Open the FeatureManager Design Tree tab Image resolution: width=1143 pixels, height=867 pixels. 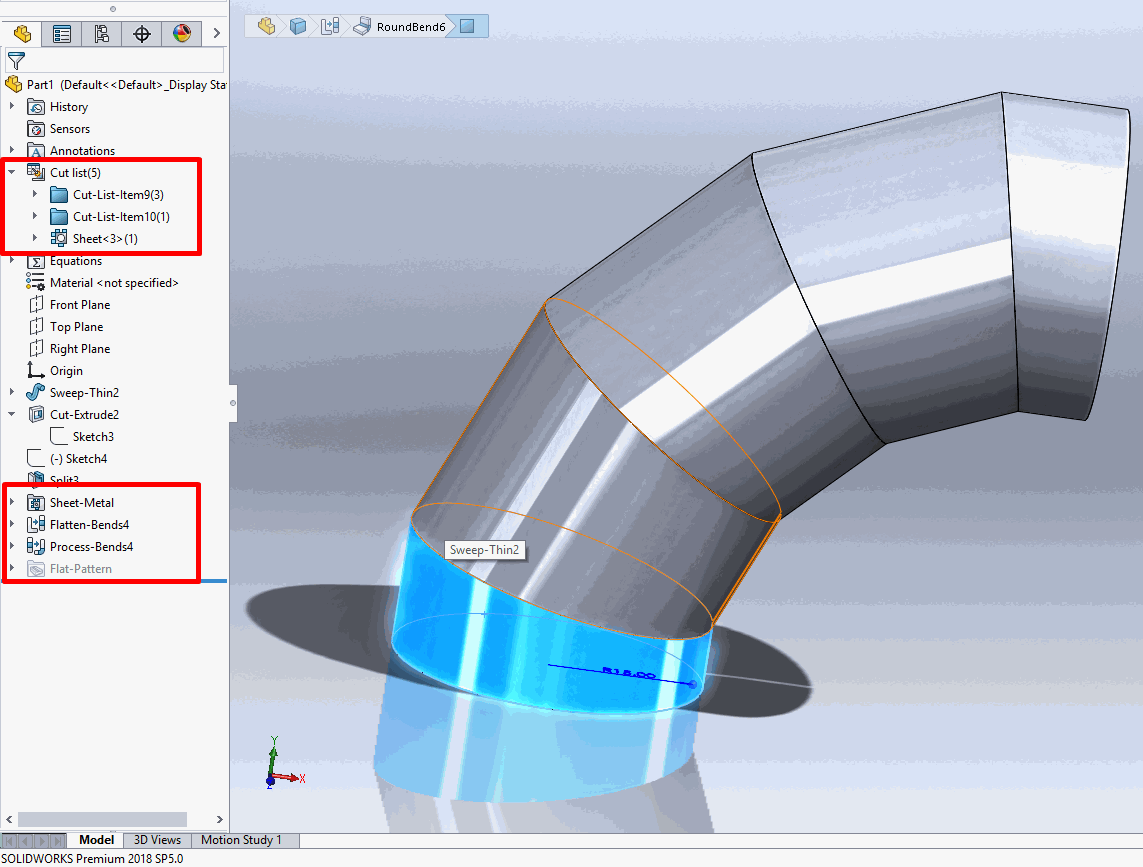click(22, 33)
